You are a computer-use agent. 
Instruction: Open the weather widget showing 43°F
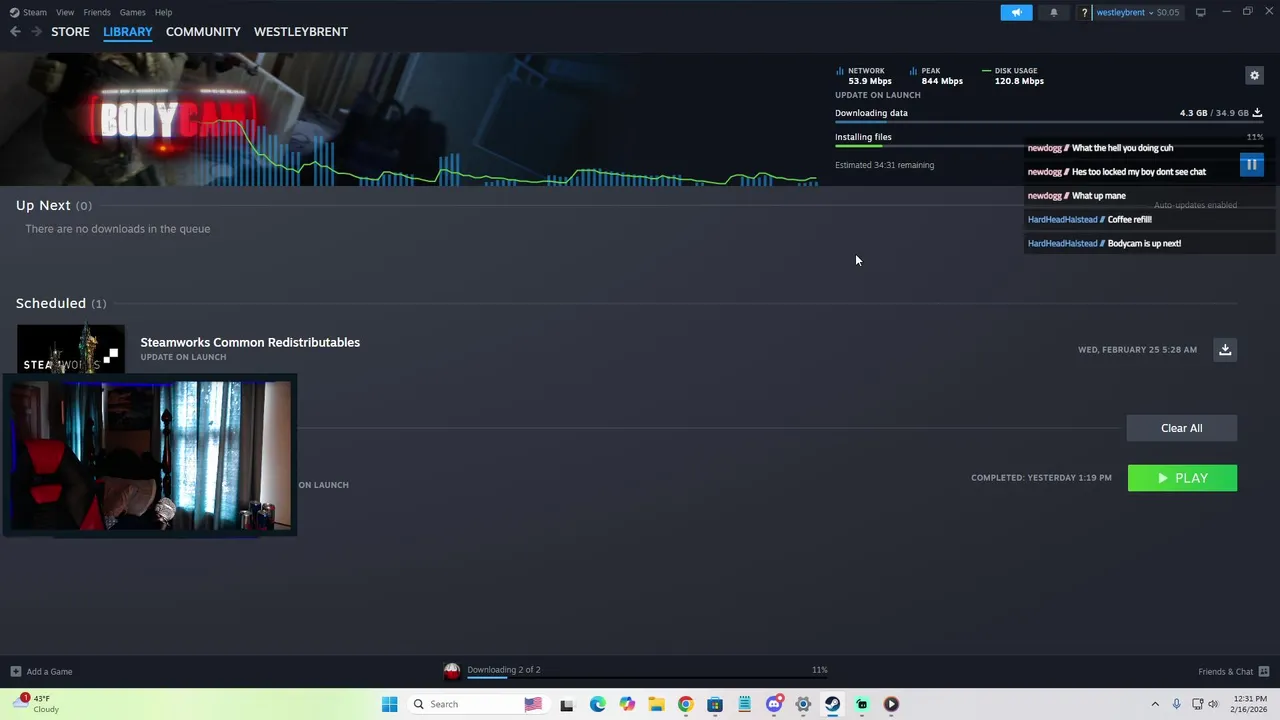(x=35, y=704)
